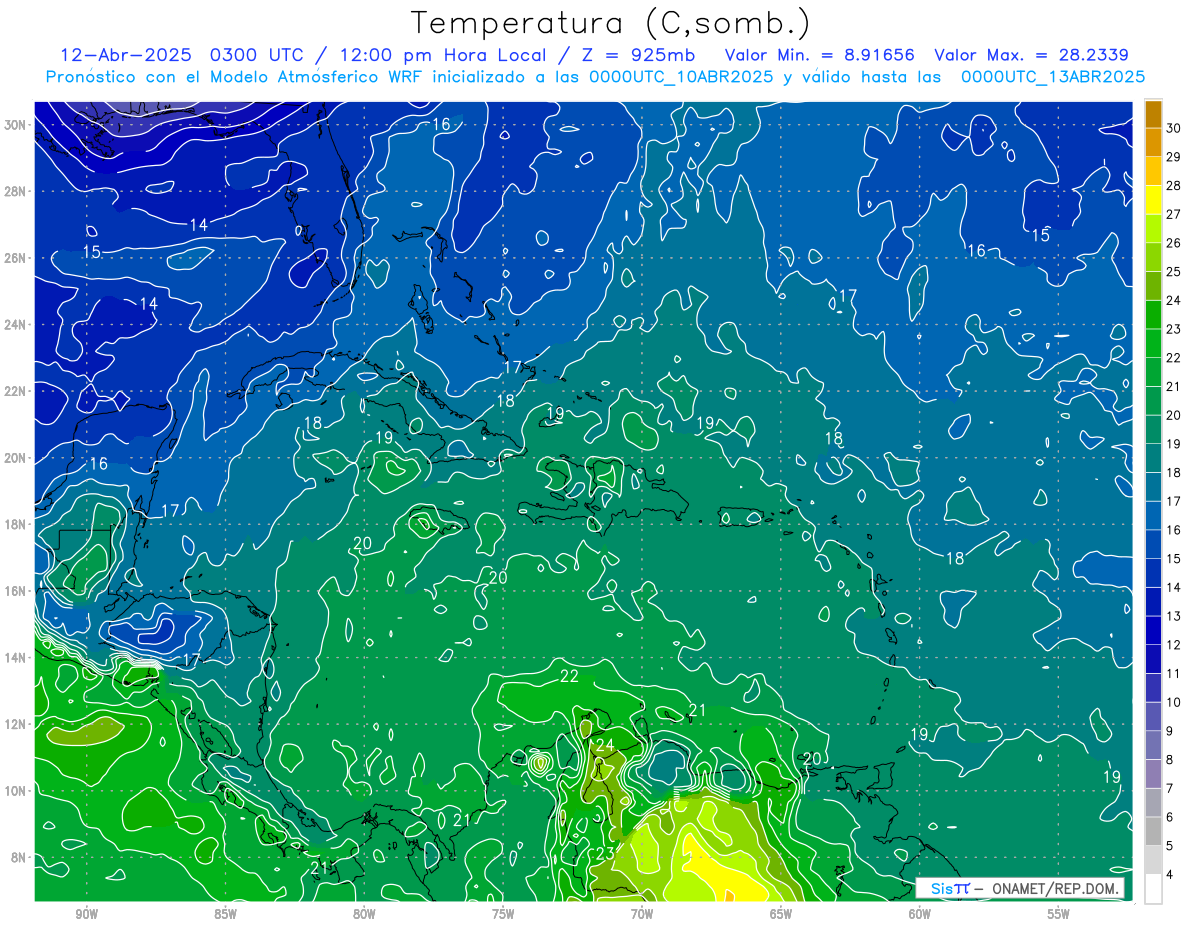
Task: Click legend value "4" on the color scale
Action: point(1170,875)
